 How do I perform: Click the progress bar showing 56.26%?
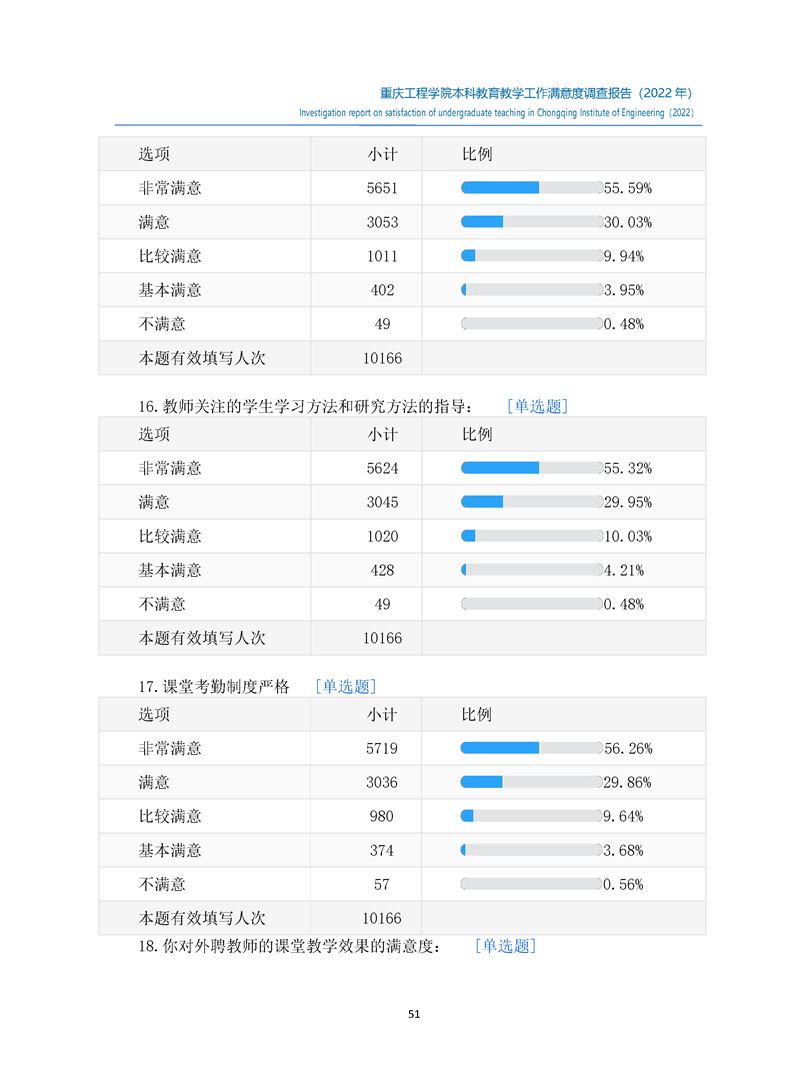[531, 748]
